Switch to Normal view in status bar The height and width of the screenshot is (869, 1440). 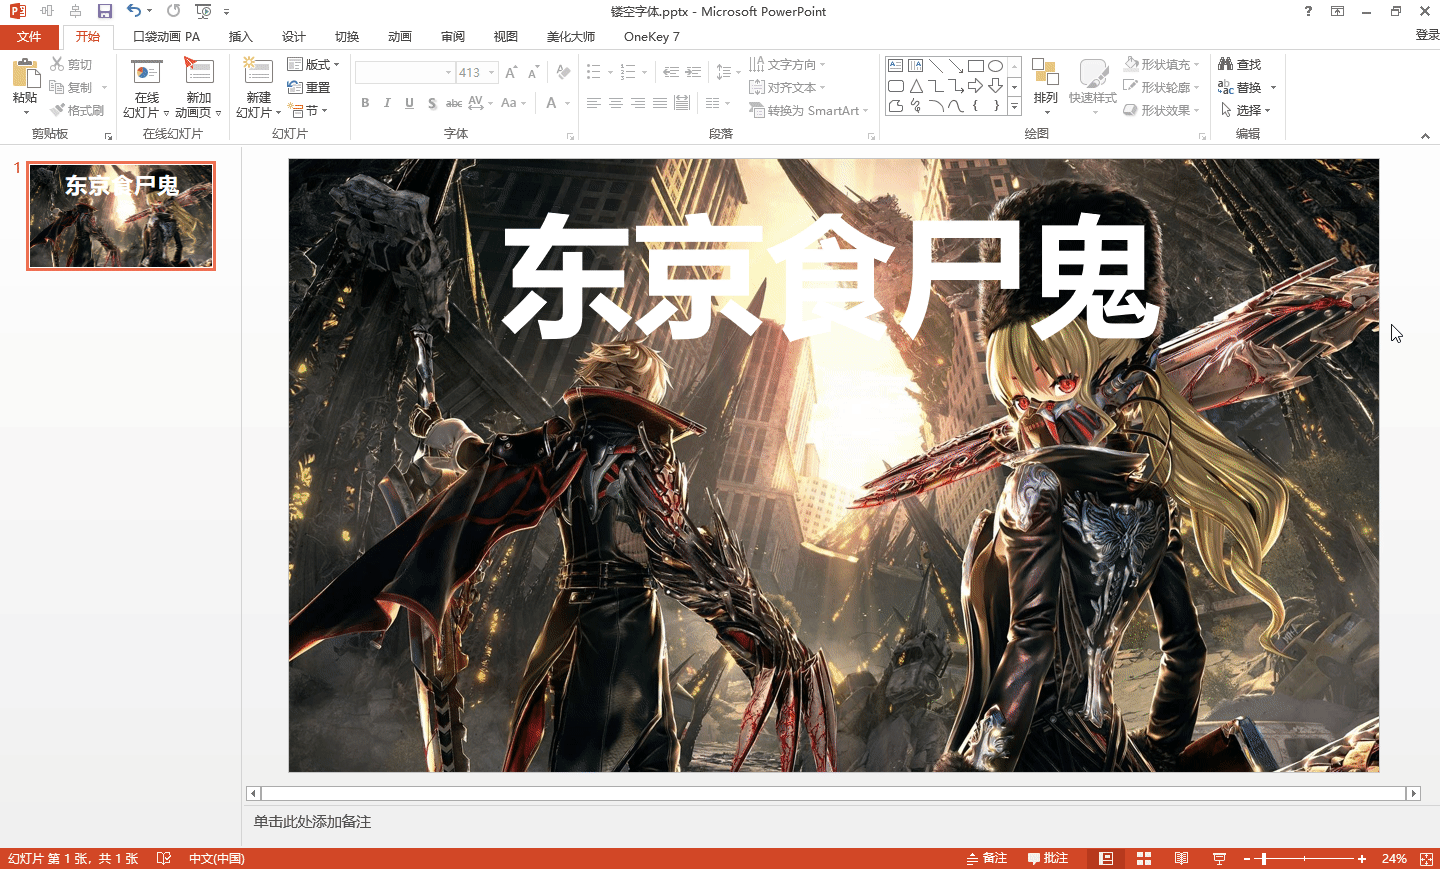(1106, 859)
